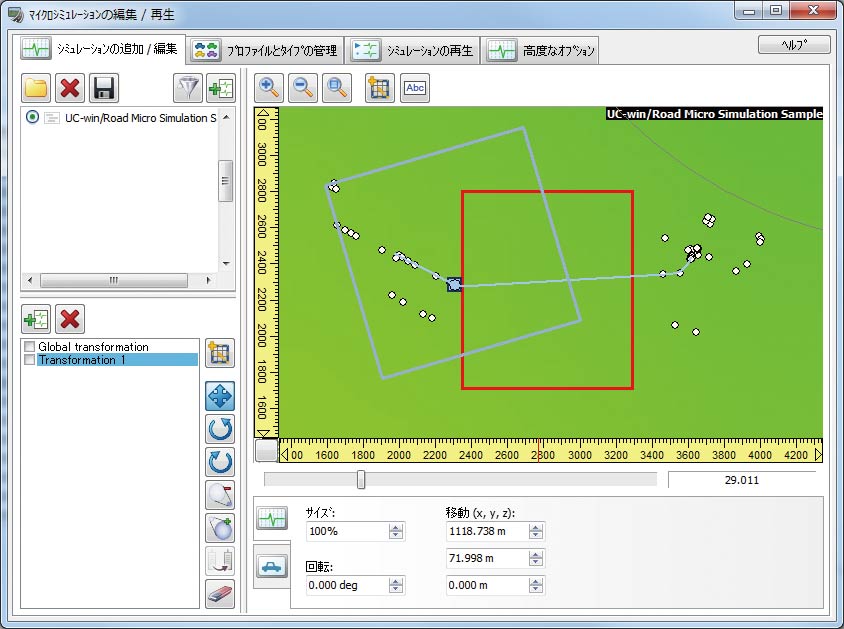Screen dimensions: 844x629
Task: Zoom in on the map view
Action: [x=269, y=88]
